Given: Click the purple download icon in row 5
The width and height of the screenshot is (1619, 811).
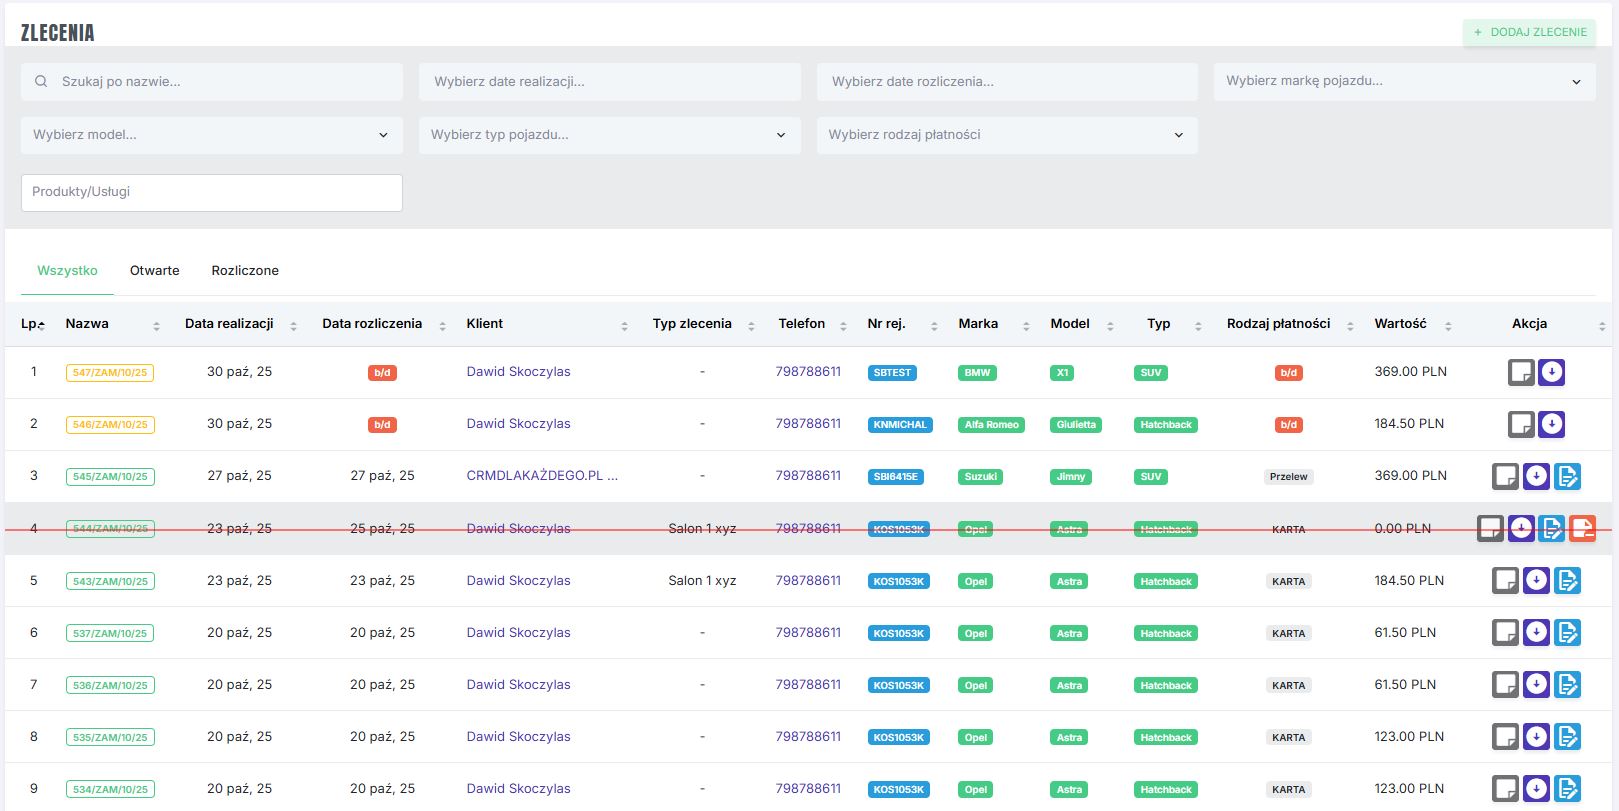Looking at the screenshot, I should (x=1536, y=580).
